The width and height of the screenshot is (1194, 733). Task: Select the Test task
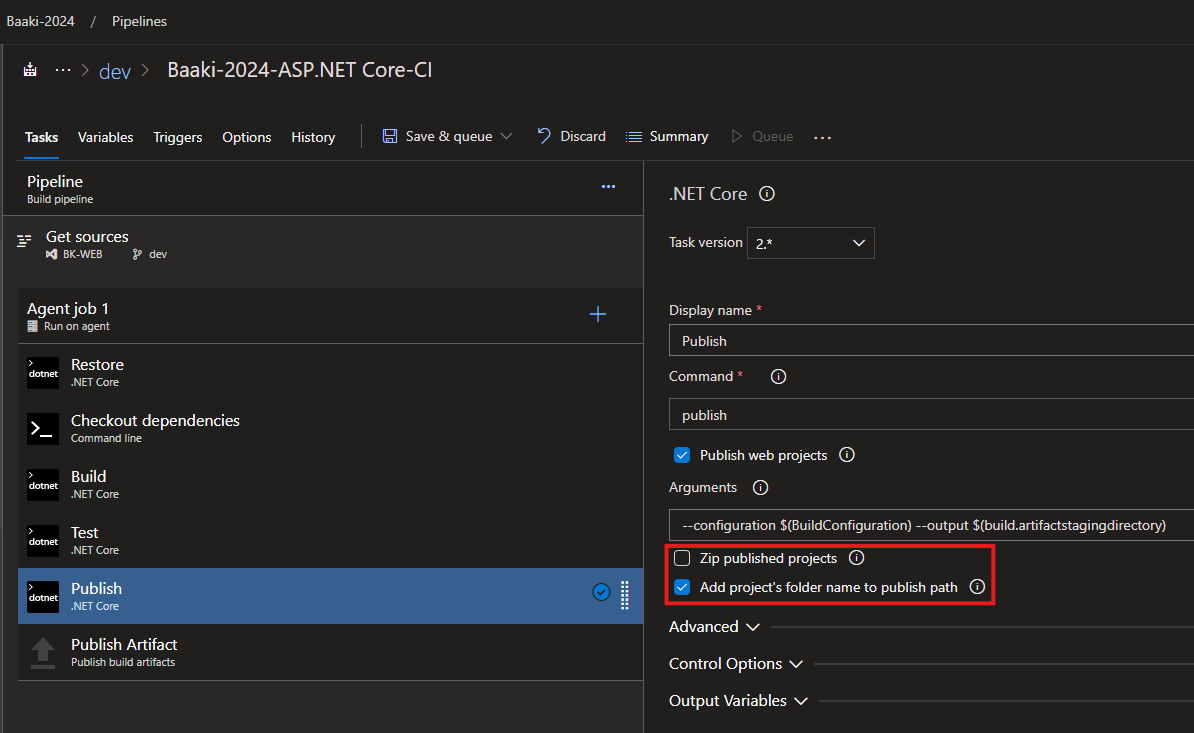click(330, 540)
